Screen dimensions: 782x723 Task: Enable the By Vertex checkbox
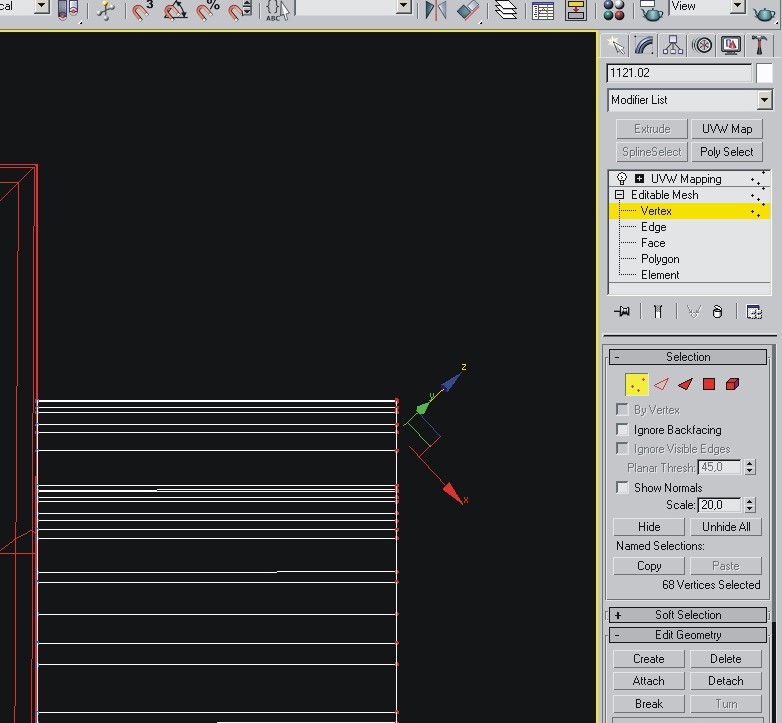coord(622,409)
